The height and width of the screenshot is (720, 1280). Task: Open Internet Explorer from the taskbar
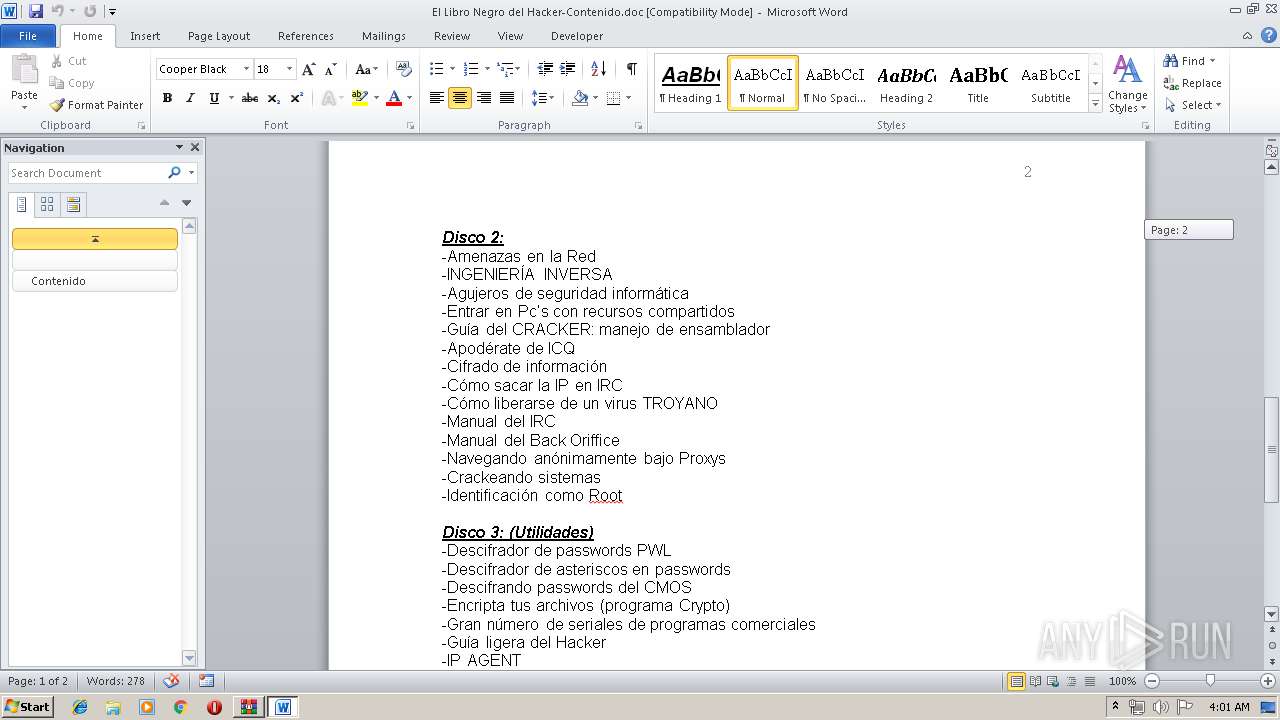(80, 707)
